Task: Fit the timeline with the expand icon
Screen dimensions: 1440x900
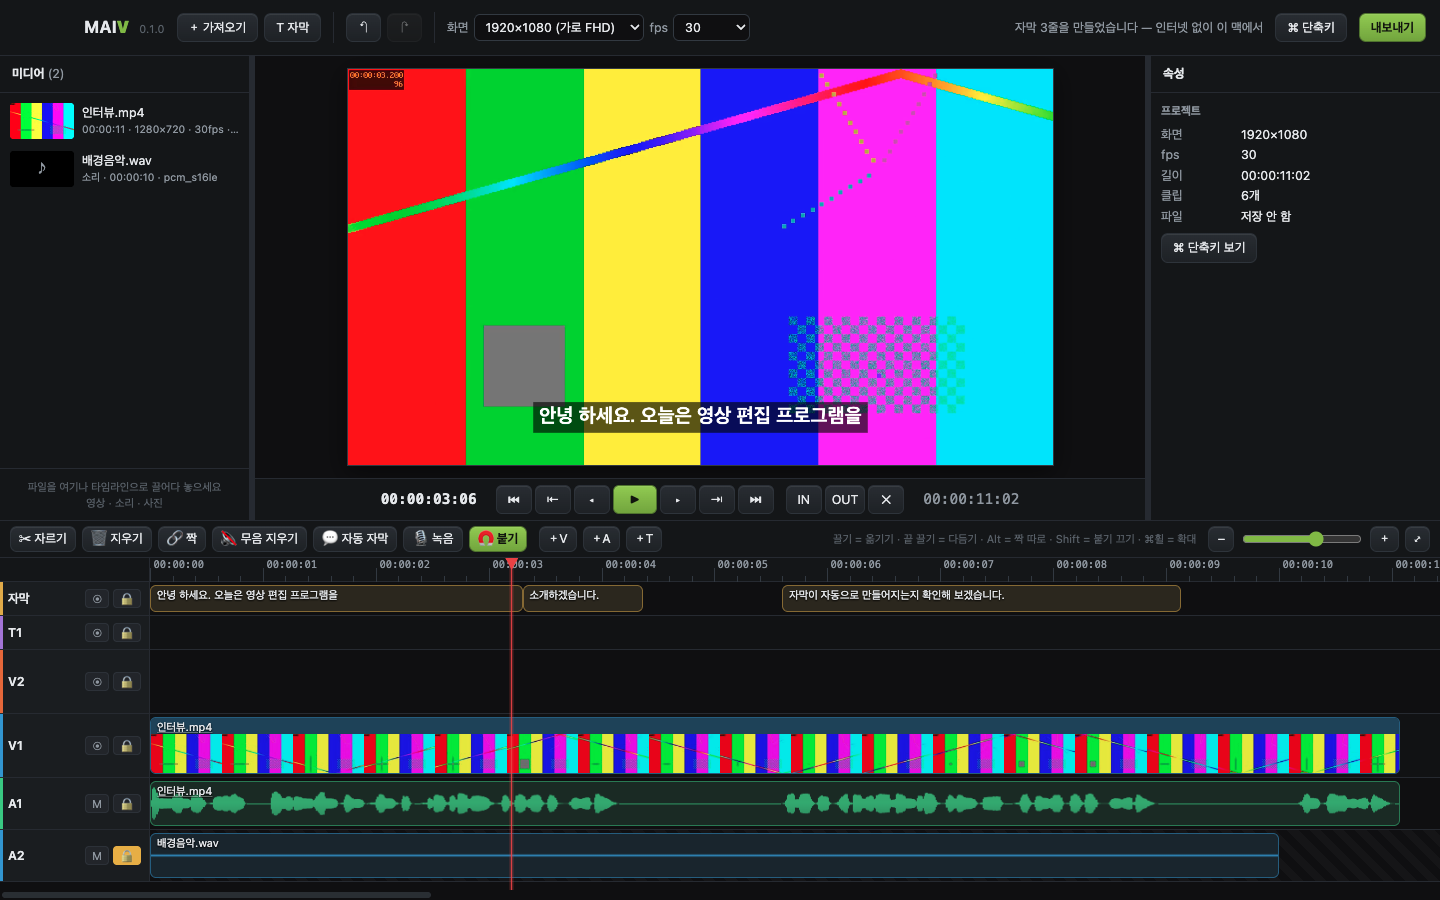Action: (1417, 539)
